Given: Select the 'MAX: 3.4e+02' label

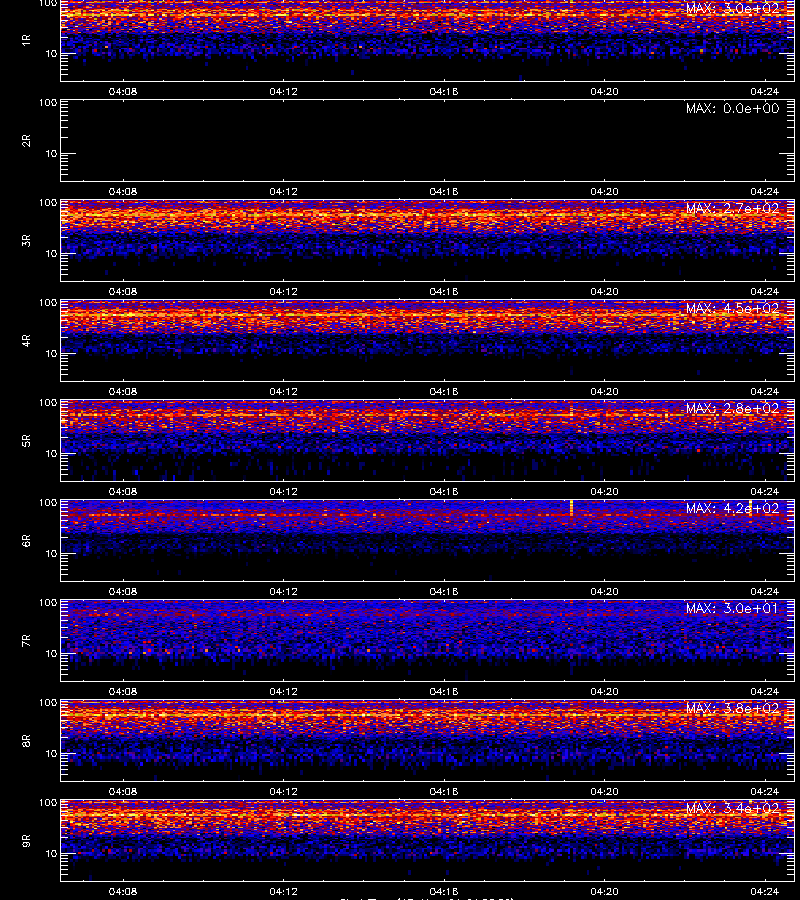Looking at the screenshot, I should coord(732,809).
